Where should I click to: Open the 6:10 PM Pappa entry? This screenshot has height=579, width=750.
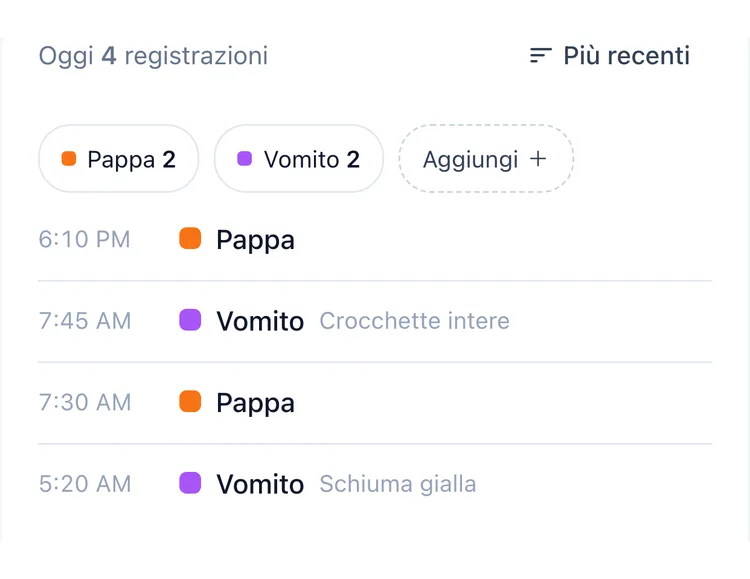coord(375,239)
